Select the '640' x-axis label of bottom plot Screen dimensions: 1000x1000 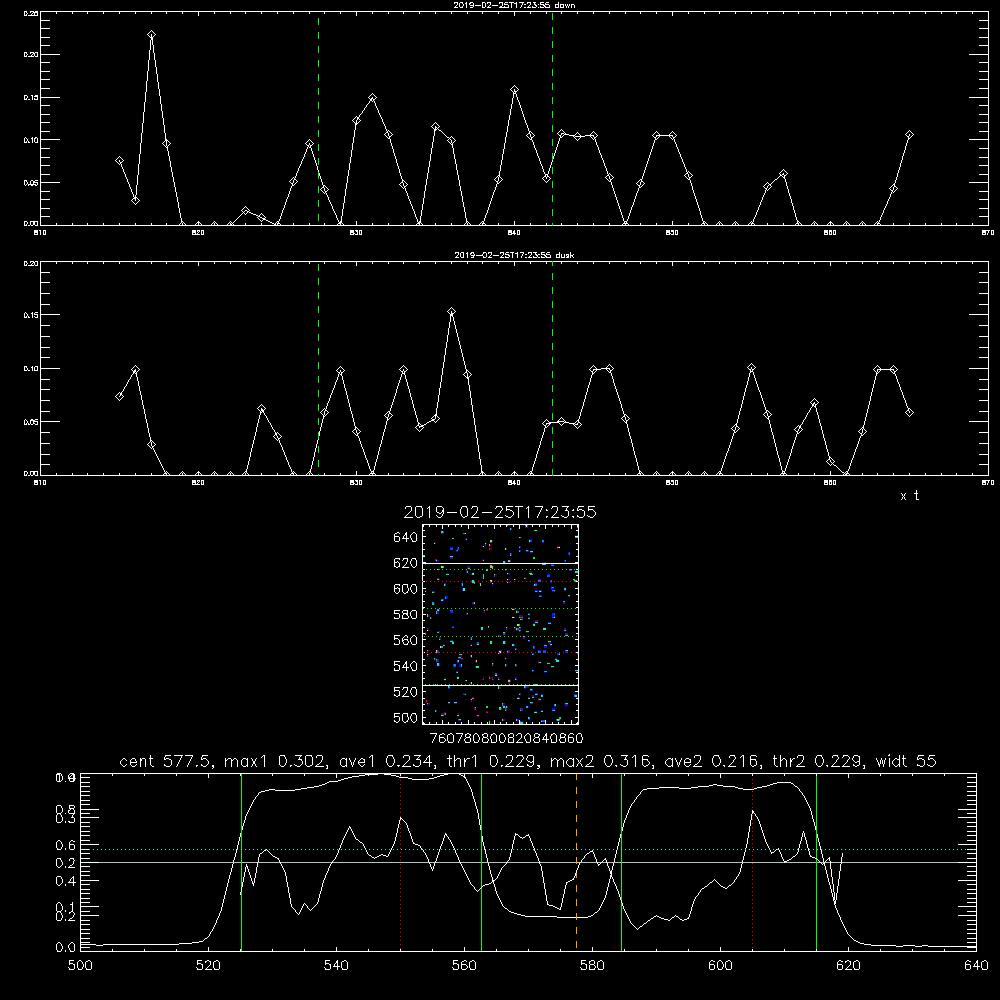pyautogui.click(x=976, y=966)
